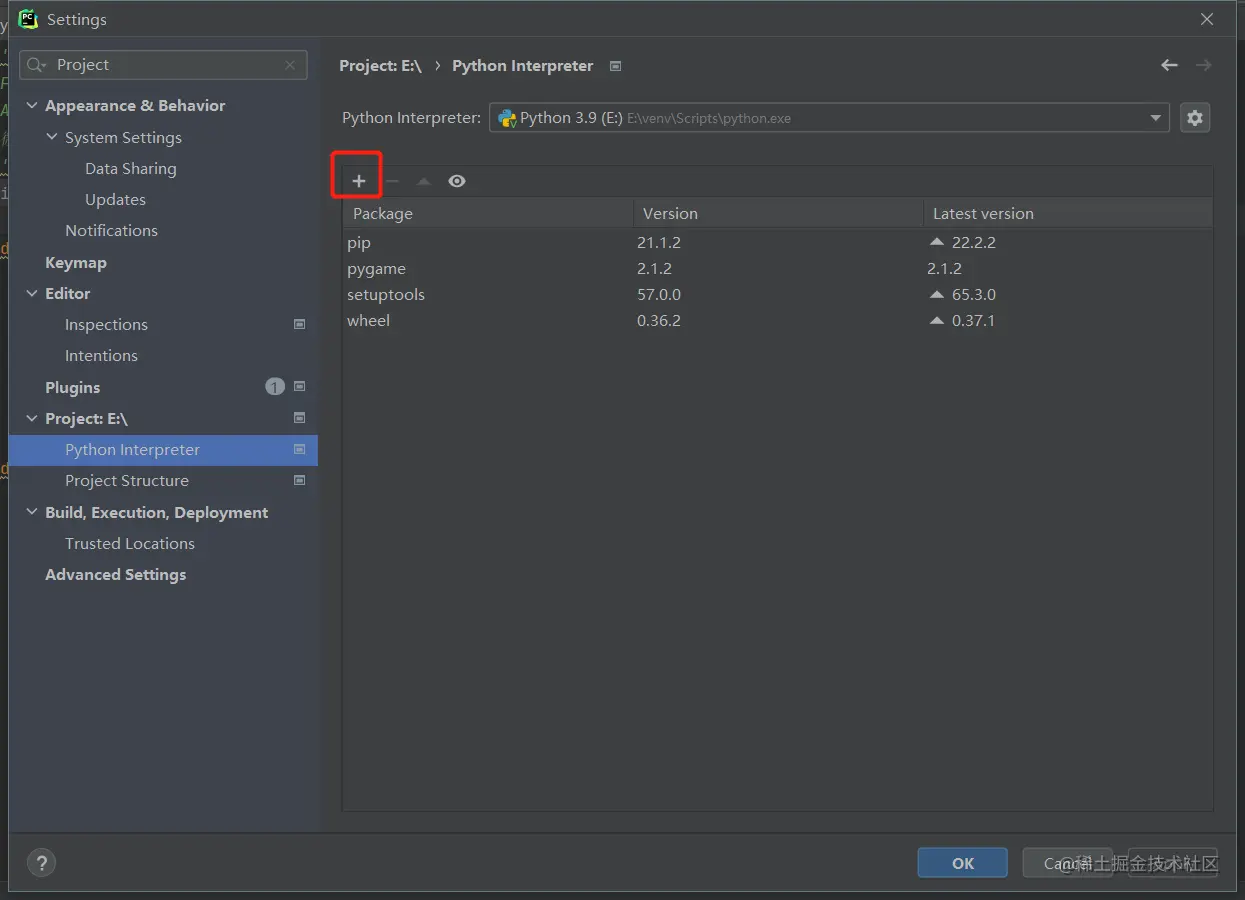Click project icon next to Inspections
Screen dimensions: 1245x900
(299, 324)
